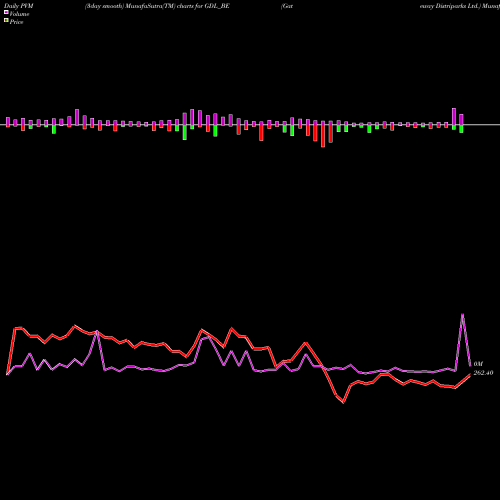
Task: Click the 'Daily PVM' title text
Action: (19, 6)
